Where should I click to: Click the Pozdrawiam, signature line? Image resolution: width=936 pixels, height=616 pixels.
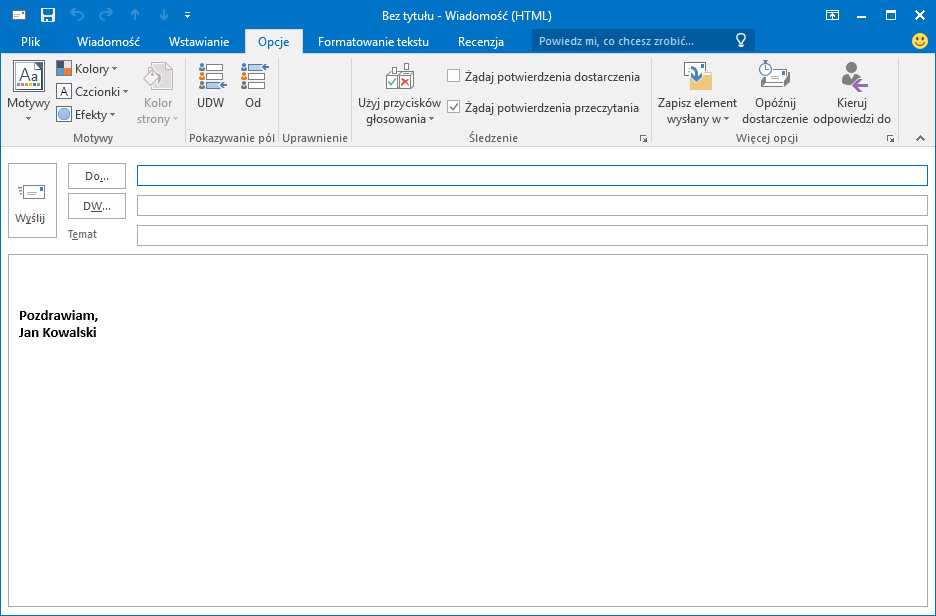(58, 315)
